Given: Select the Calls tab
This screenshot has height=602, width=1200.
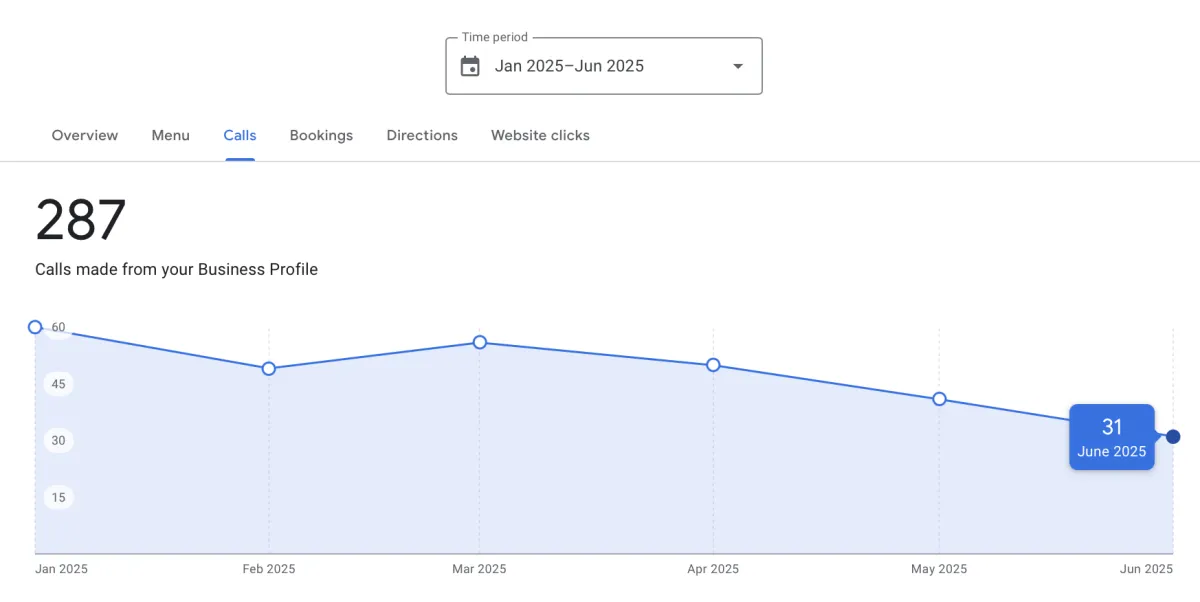Looking at the screenshot, I should coord(240,135).
